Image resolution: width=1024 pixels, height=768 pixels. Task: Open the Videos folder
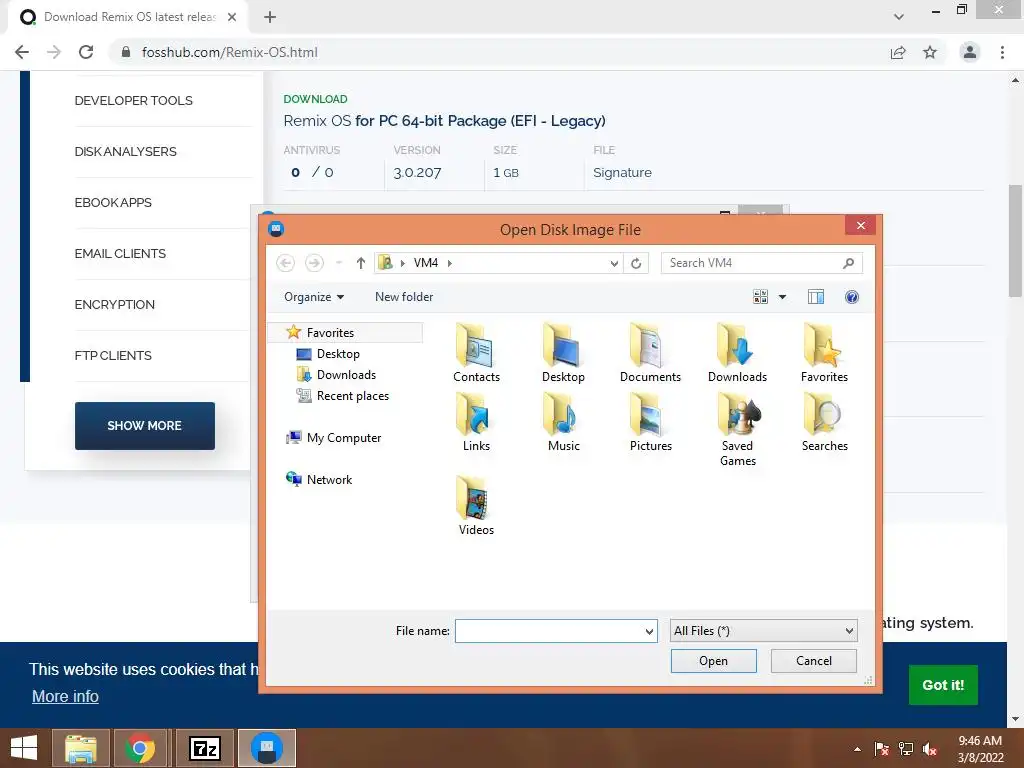coord(476,506)
